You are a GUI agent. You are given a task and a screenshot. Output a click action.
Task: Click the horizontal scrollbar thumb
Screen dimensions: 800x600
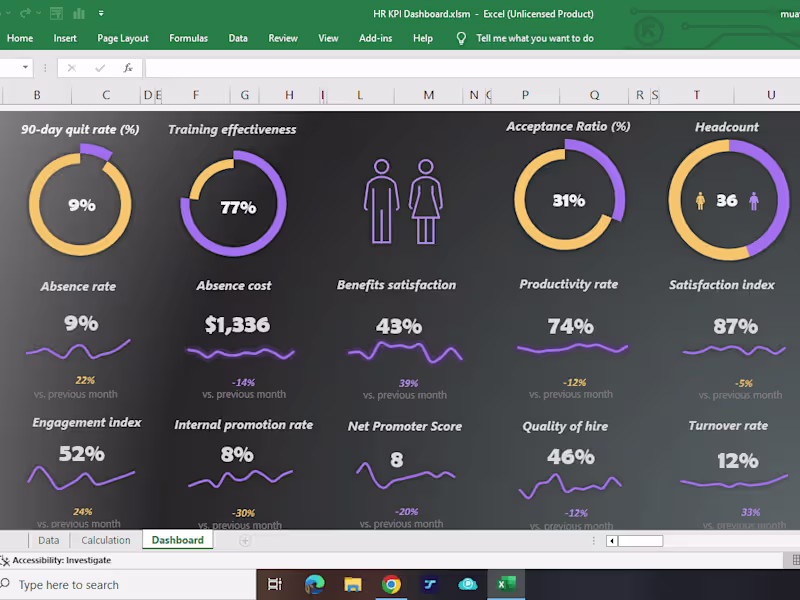[640, 541]
